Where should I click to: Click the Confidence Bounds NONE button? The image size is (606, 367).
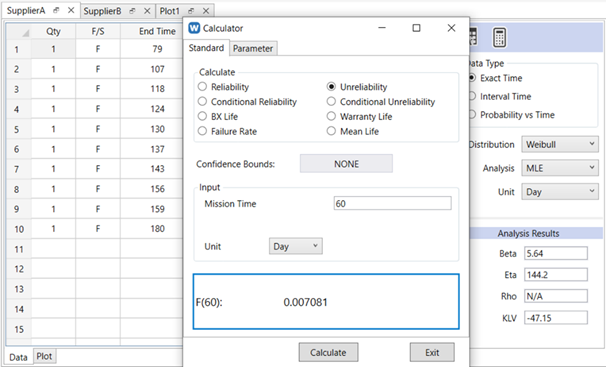point(346,164)
